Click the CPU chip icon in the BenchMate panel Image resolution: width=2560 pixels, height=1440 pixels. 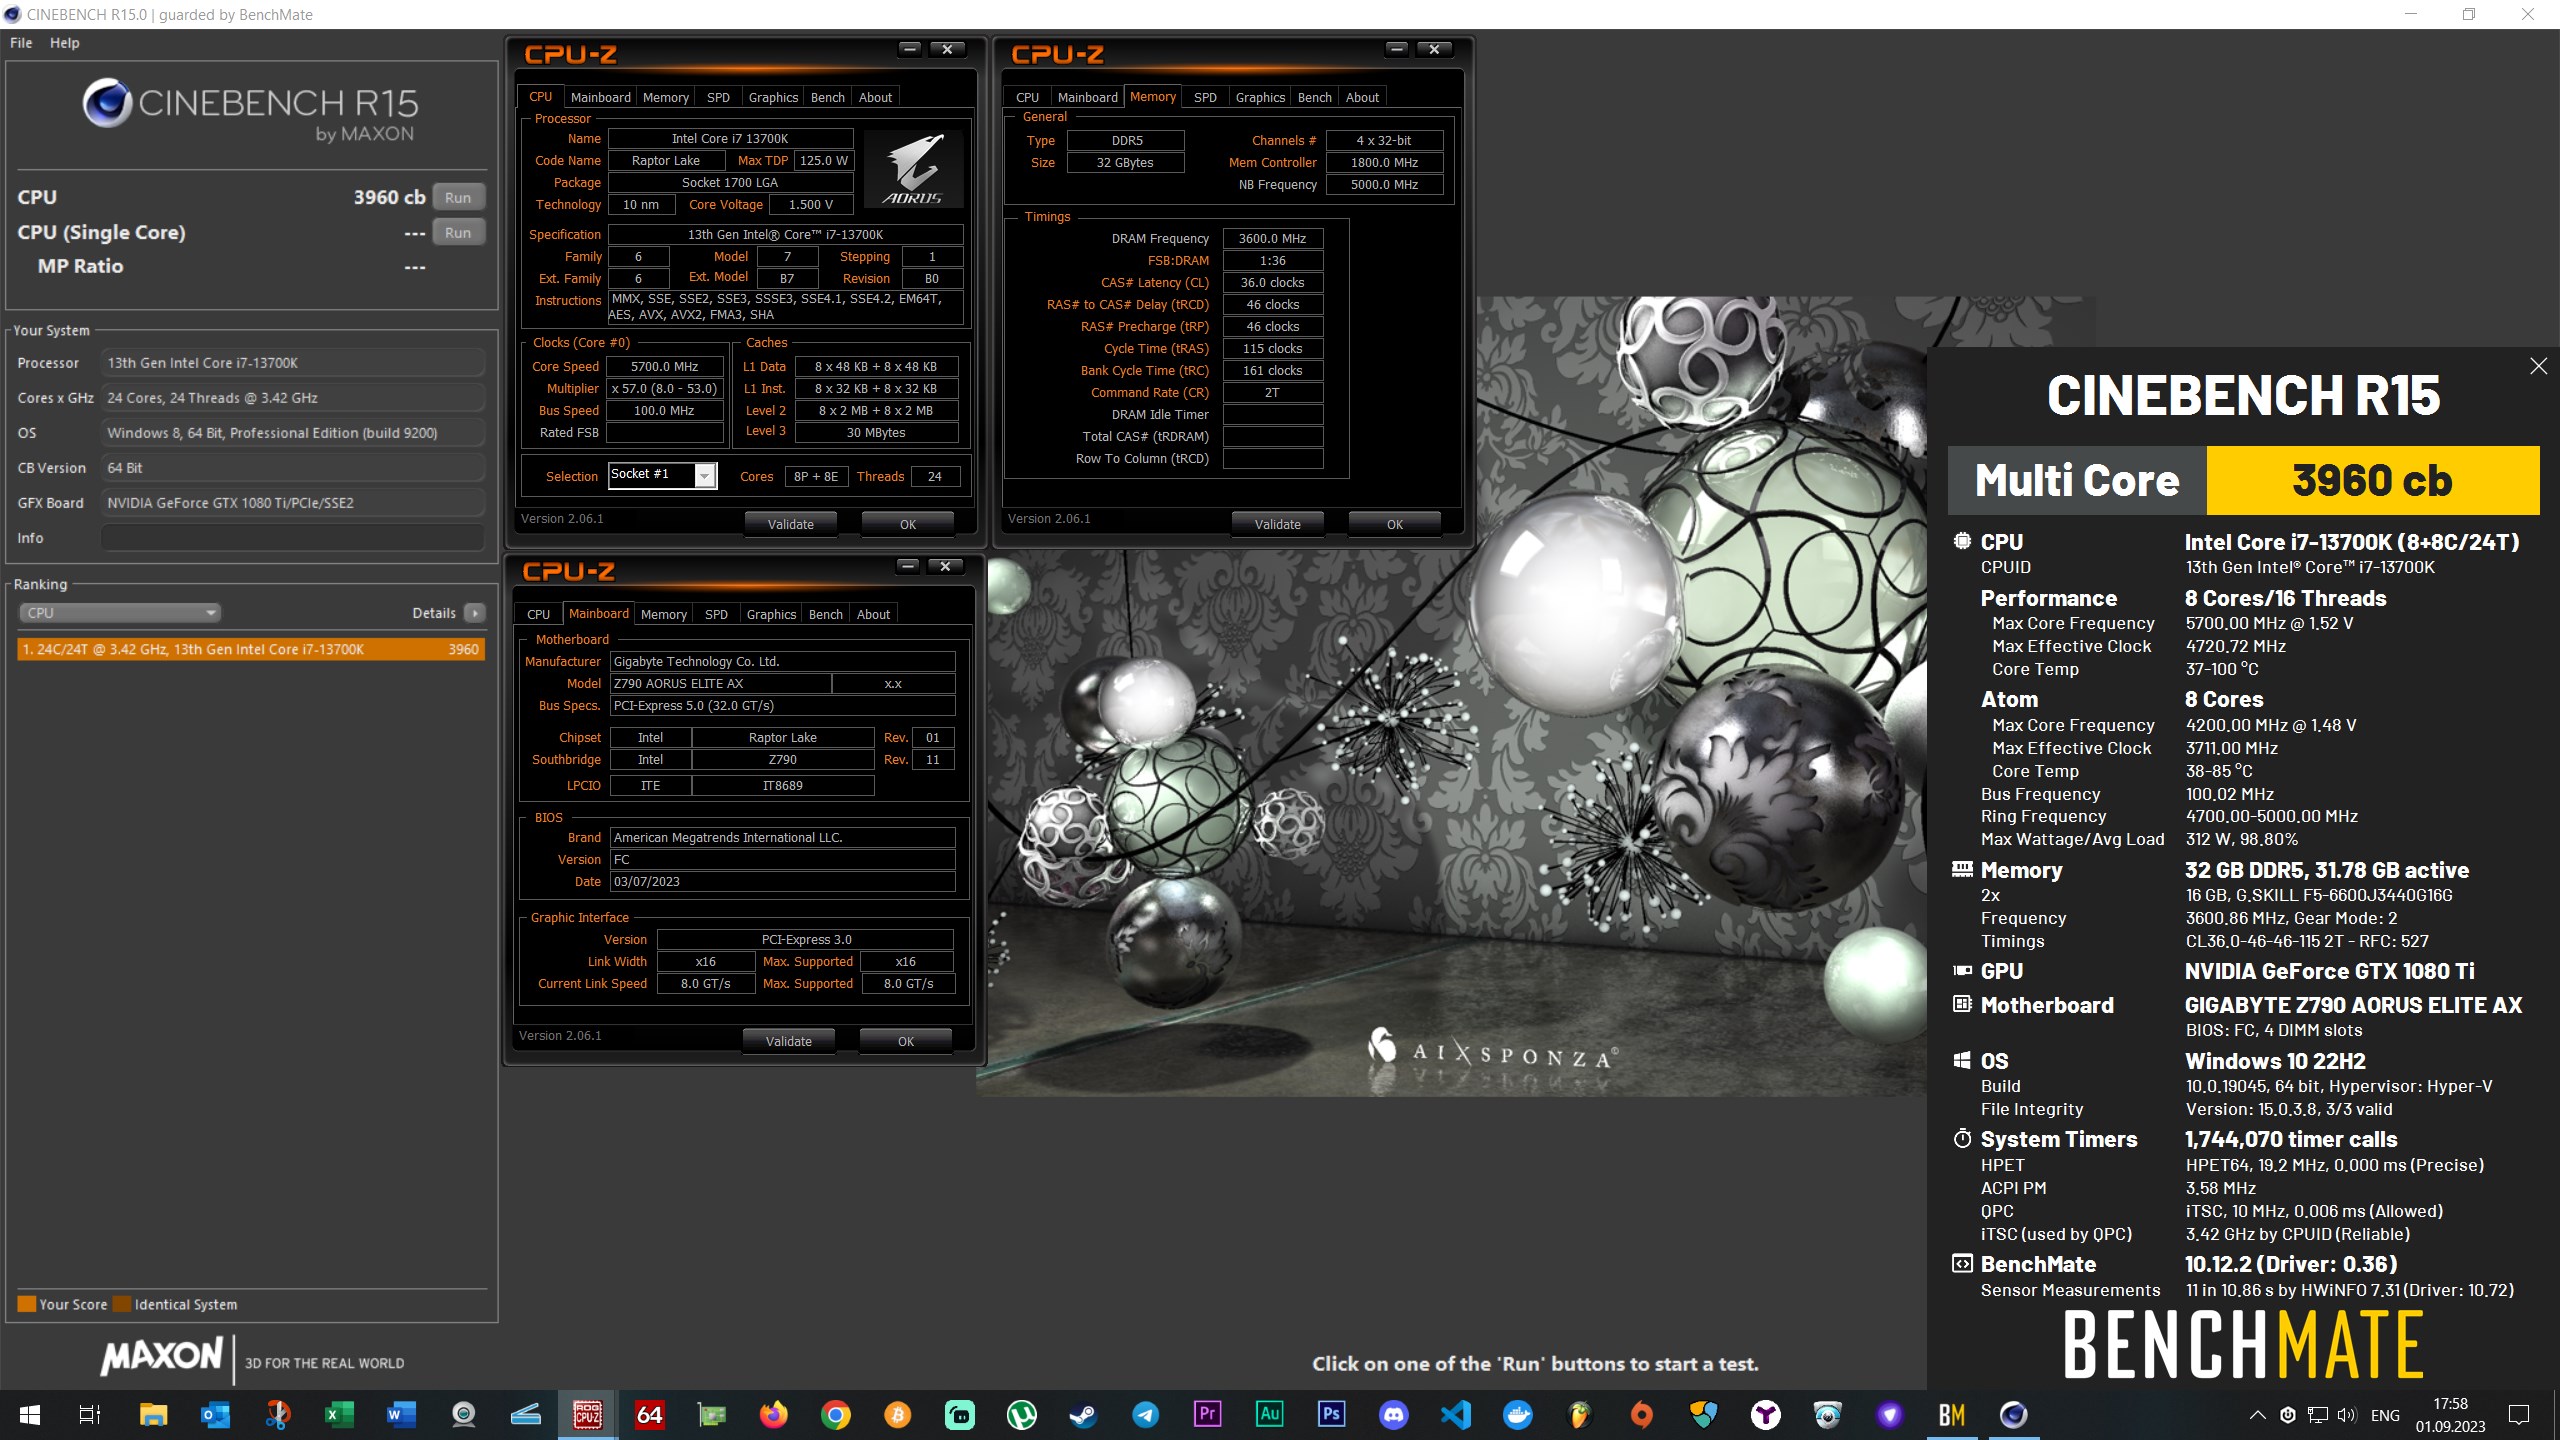click(x=1962, y=541)
